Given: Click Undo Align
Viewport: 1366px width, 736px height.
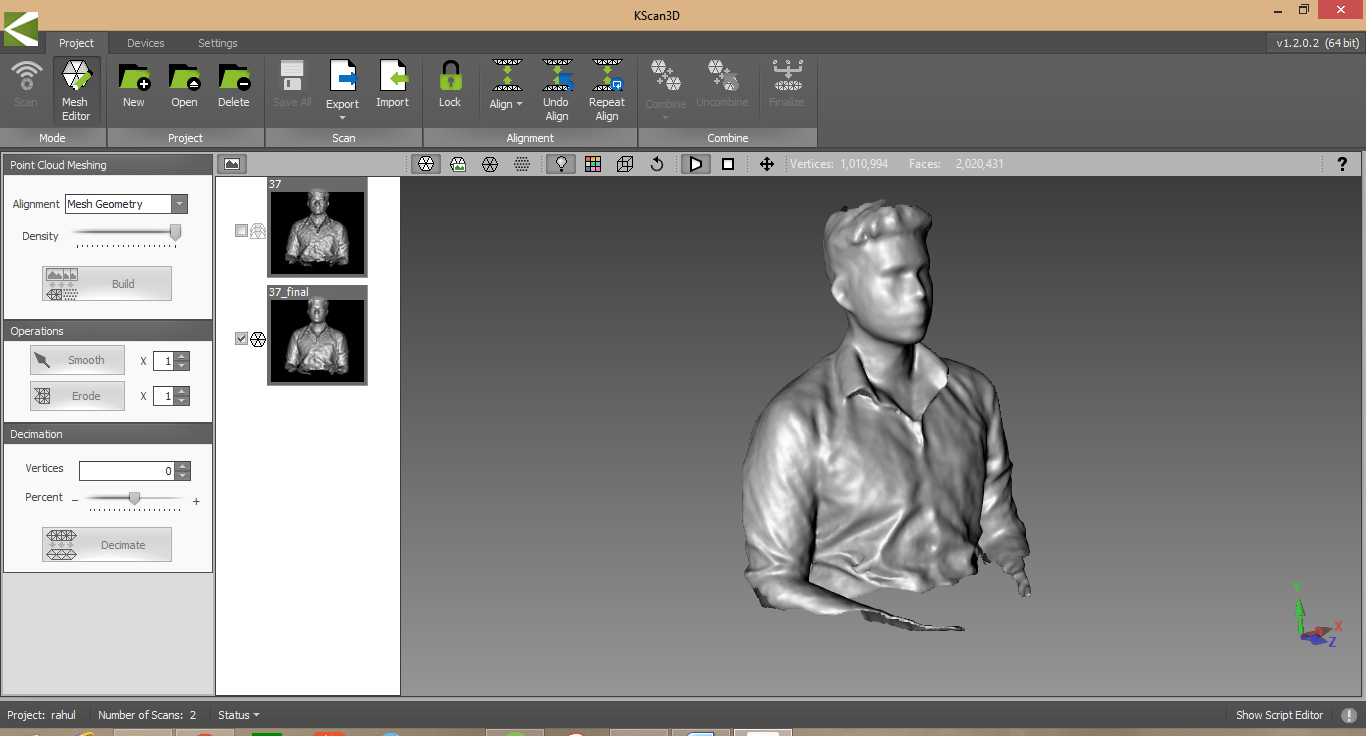Looking at the screenshot, I should [557, 90].
